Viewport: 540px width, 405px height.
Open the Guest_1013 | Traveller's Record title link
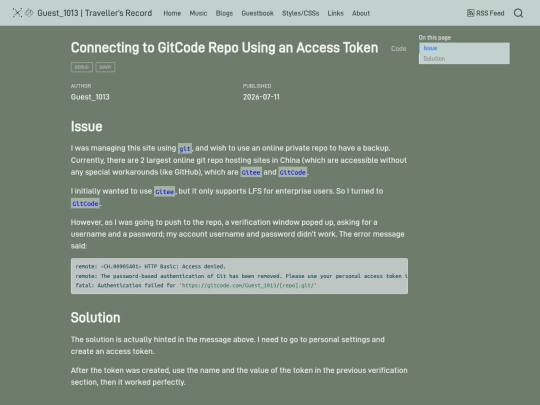[95, 13]
